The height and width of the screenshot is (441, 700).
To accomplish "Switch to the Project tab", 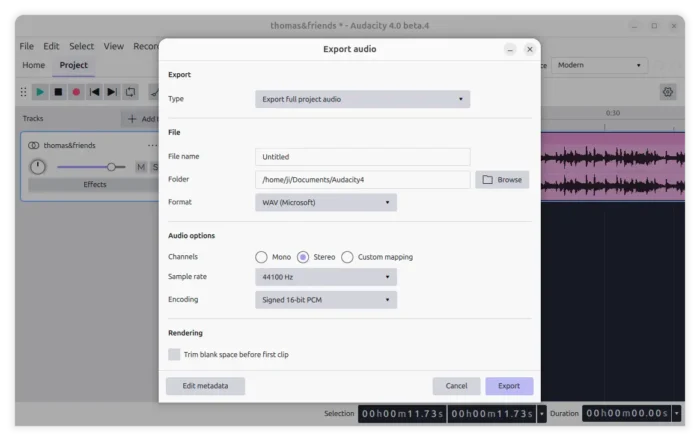I will (x=74, y=65).
